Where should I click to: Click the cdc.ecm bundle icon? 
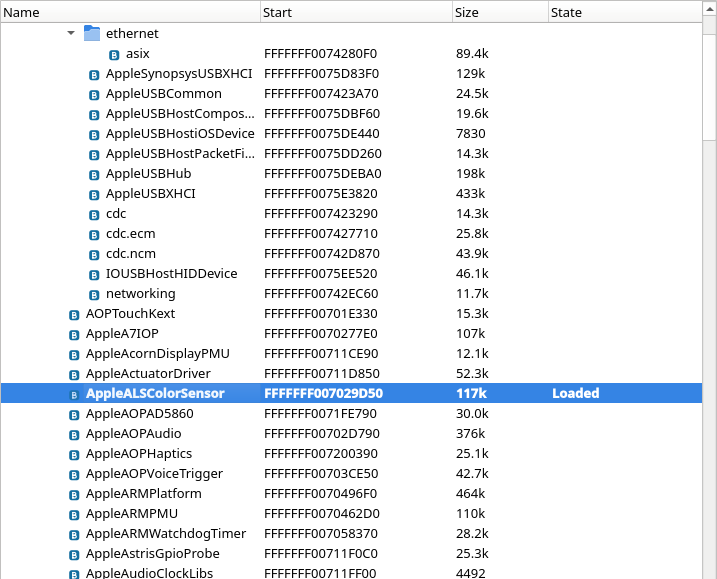pyautogui.click(x=94, y=235)
